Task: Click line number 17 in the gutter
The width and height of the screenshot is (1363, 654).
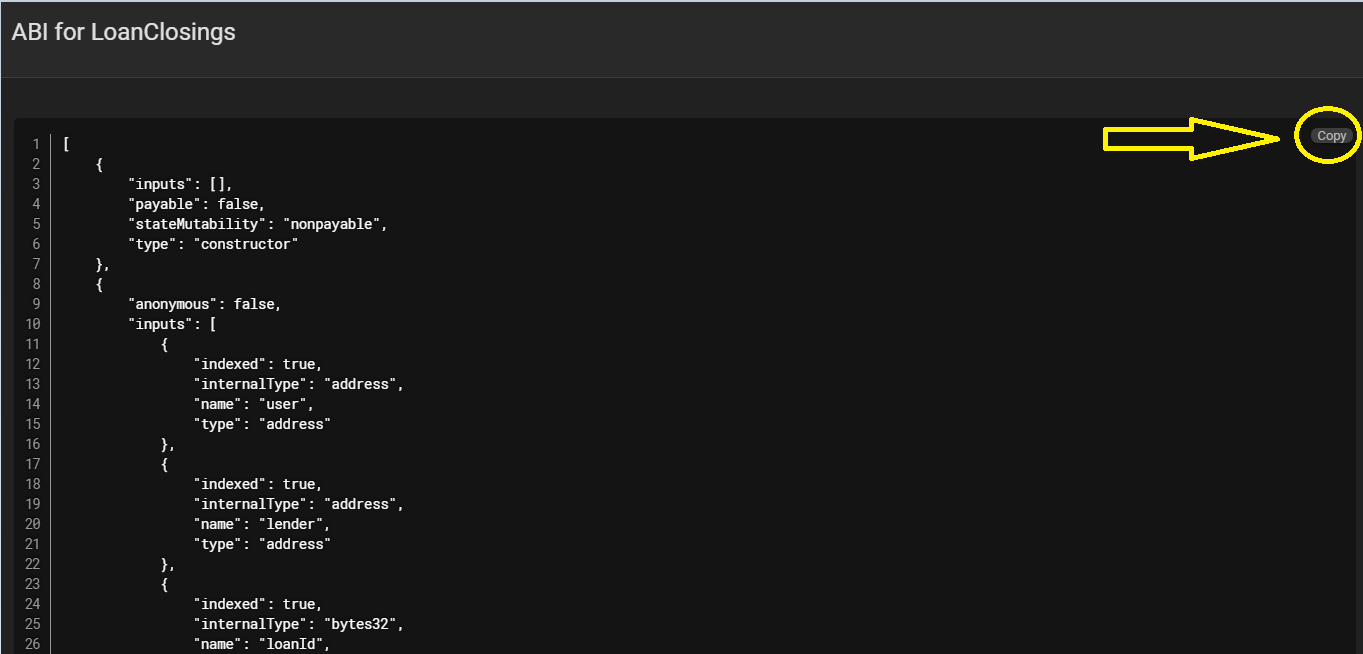Action: click(x=32, y=464)
